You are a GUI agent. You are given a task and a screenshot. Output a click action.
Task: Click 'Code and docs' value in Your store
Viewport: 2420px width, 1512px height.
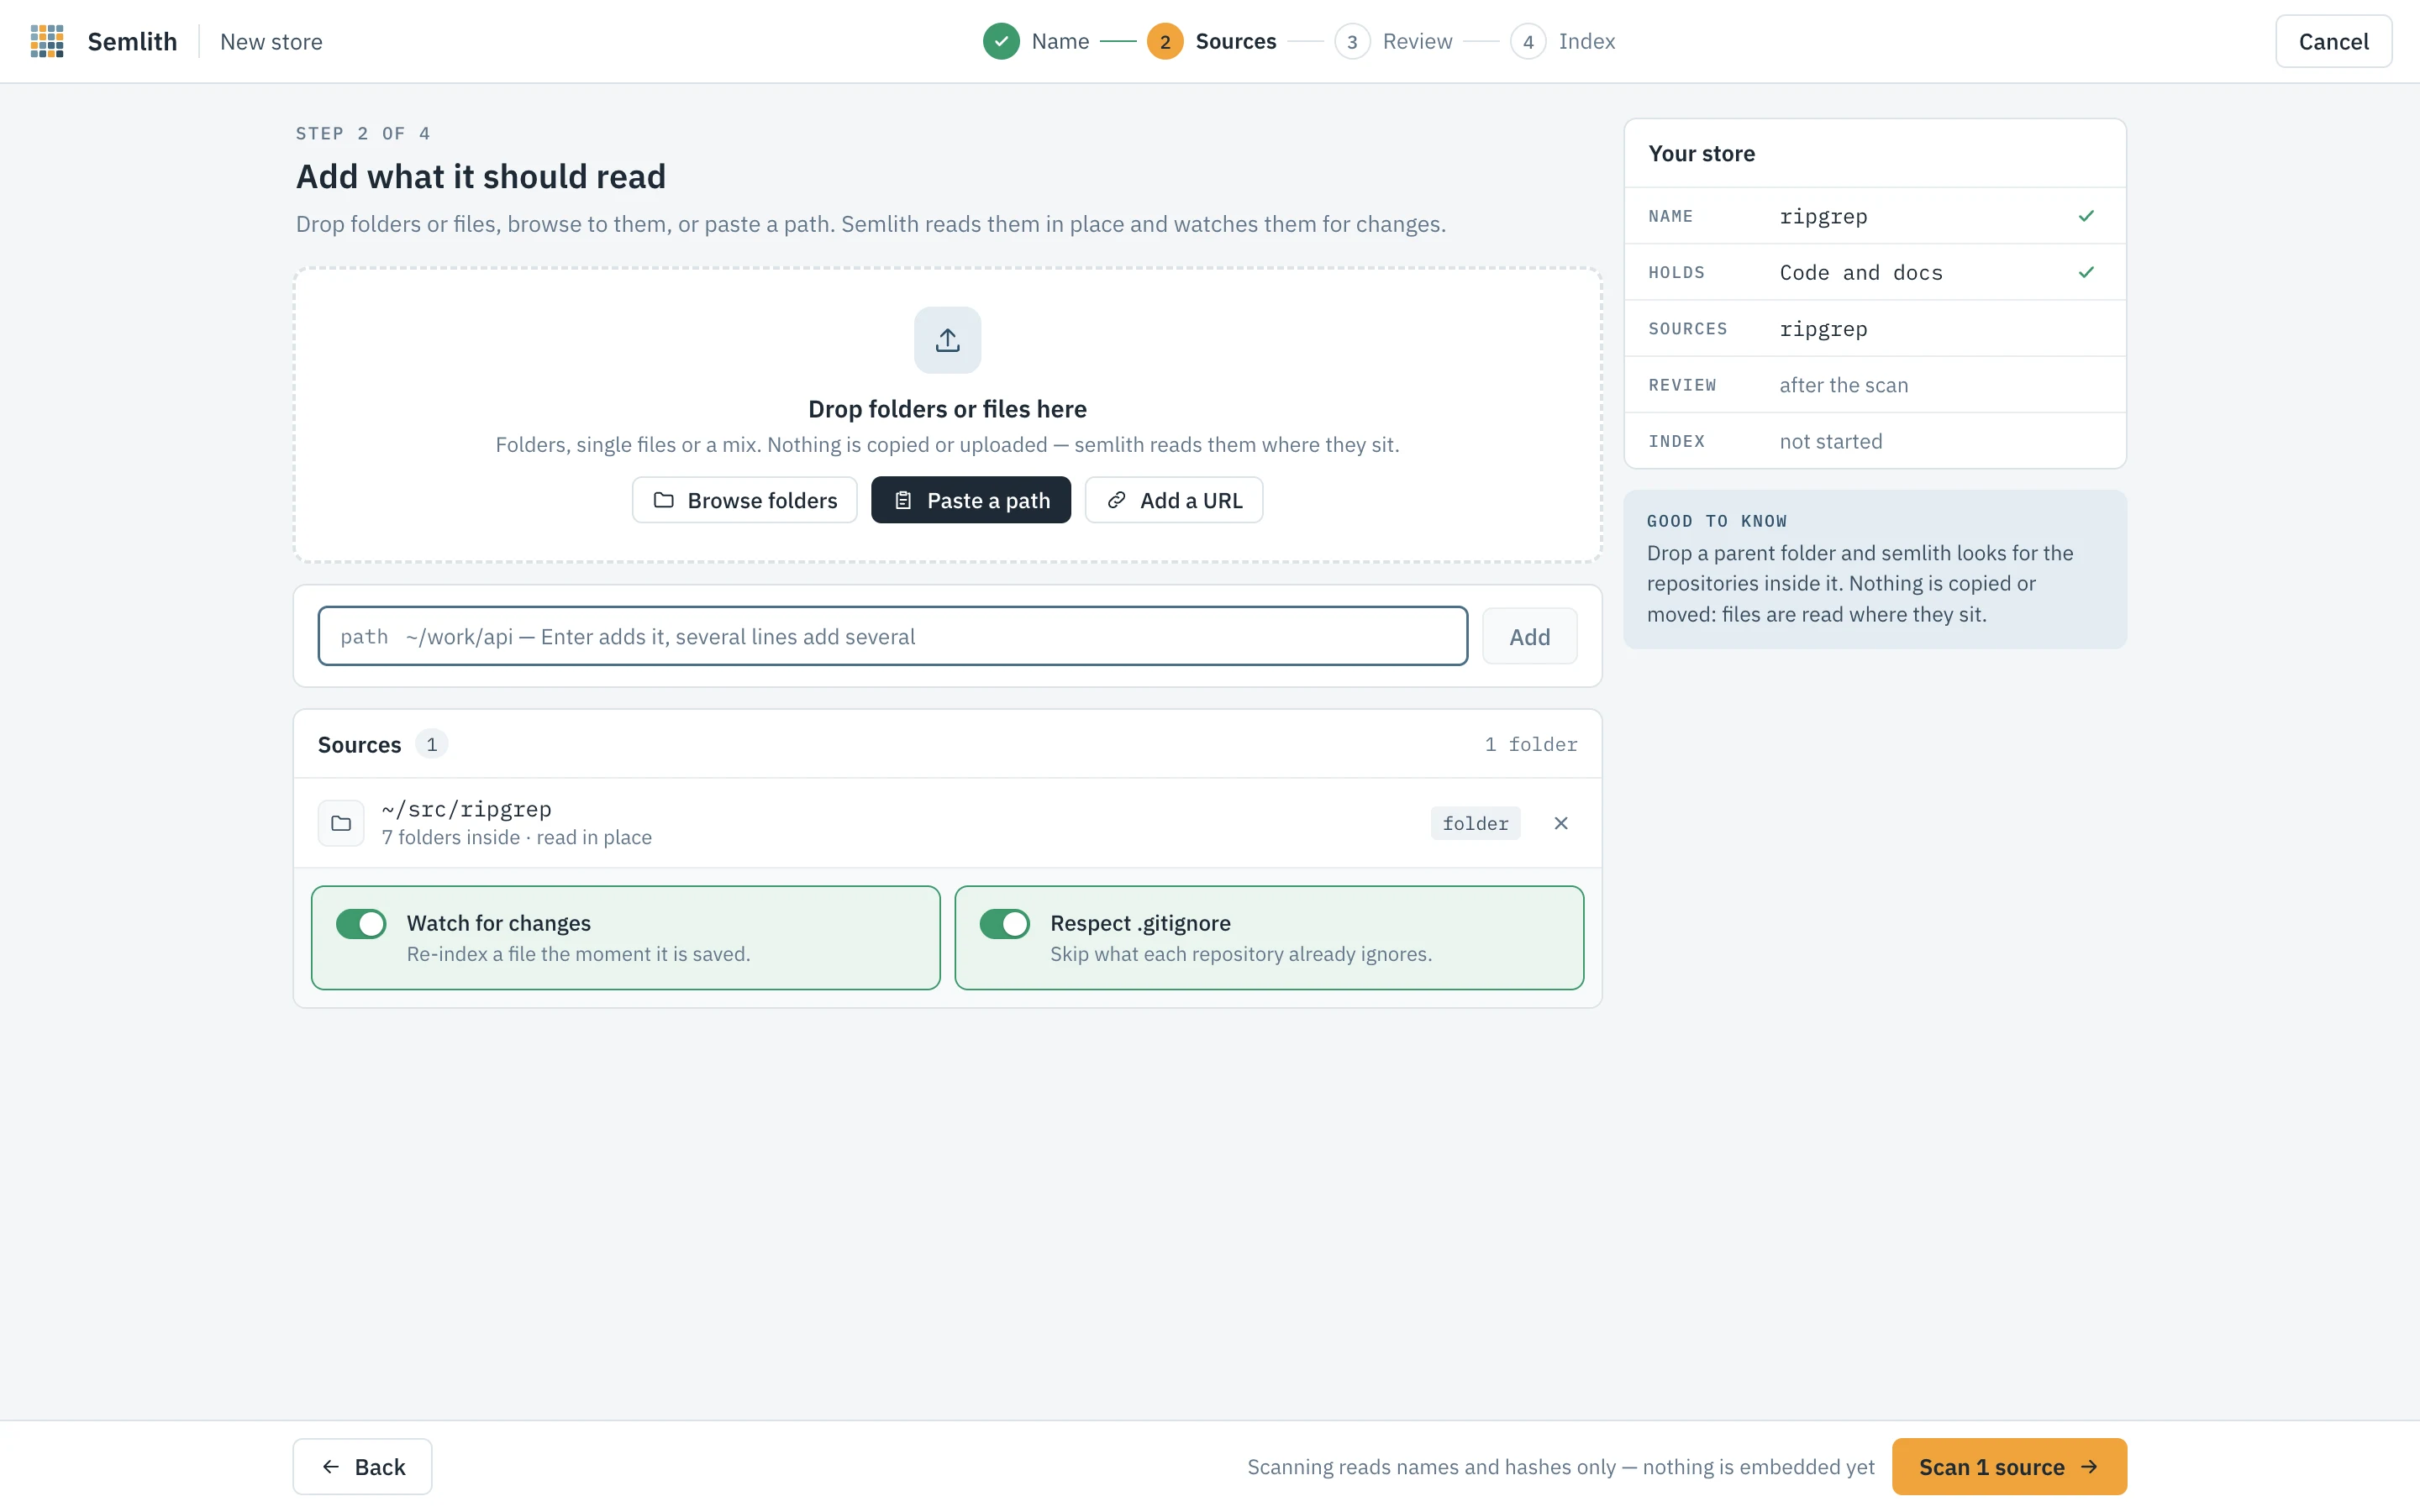point(1860,272)
